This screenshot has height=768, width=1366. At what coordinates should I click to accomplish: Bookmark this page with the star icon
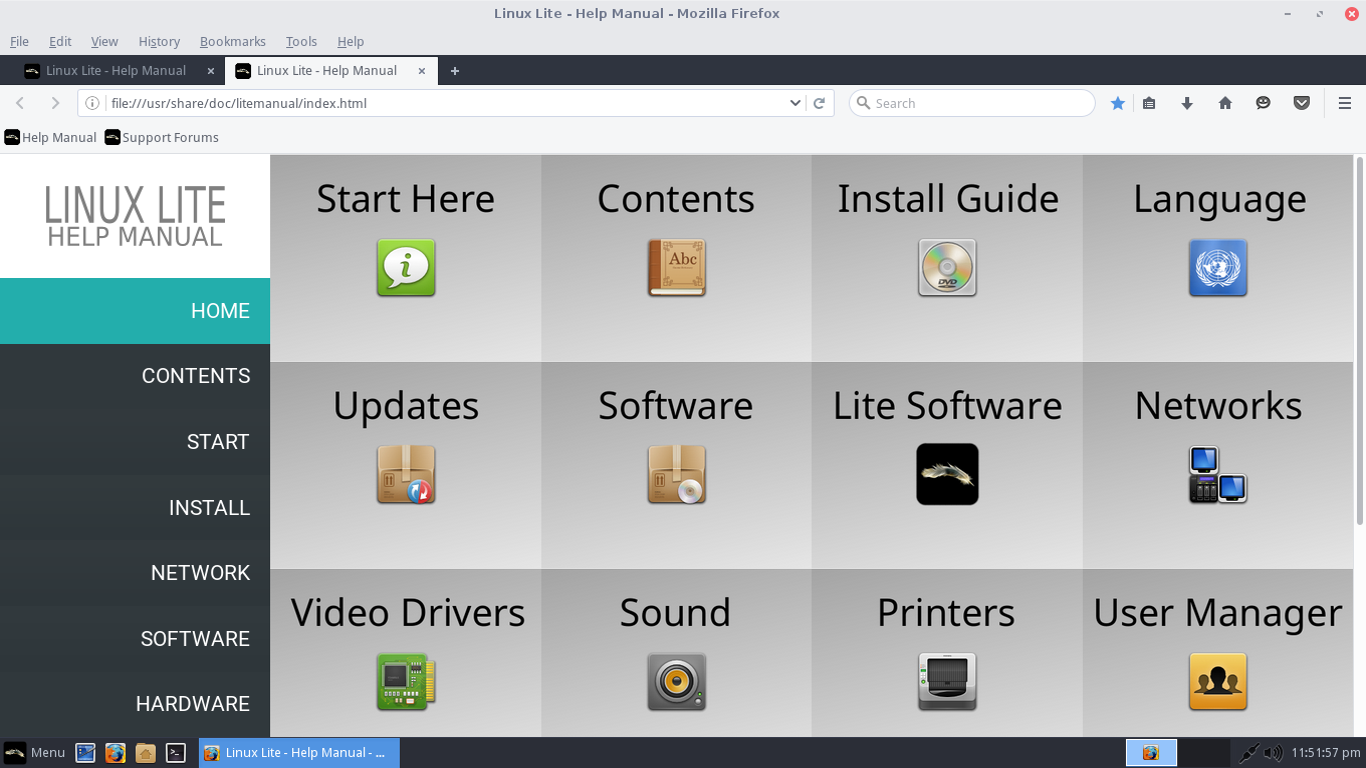tap(1118, 103)
